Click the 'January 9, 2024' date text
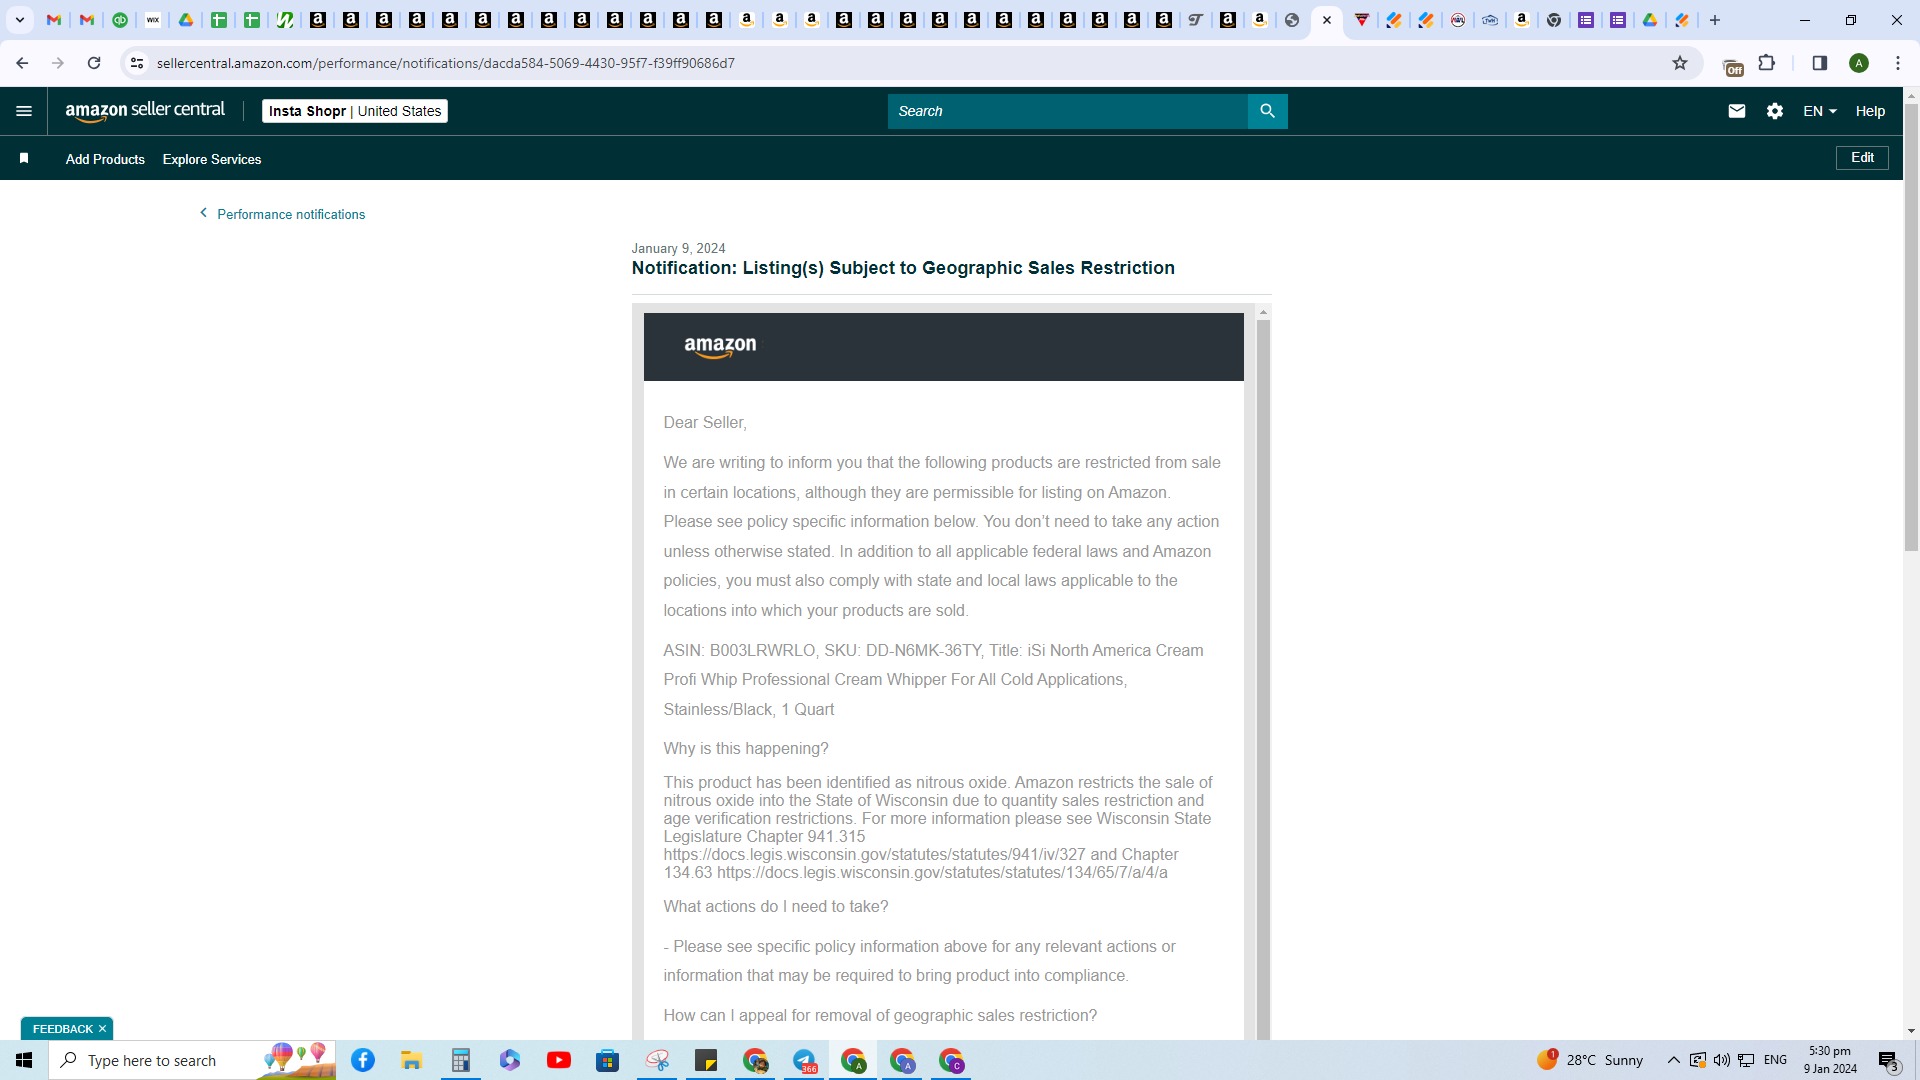The width and height of the screenshot is (1920, 1080). point(678,248)
